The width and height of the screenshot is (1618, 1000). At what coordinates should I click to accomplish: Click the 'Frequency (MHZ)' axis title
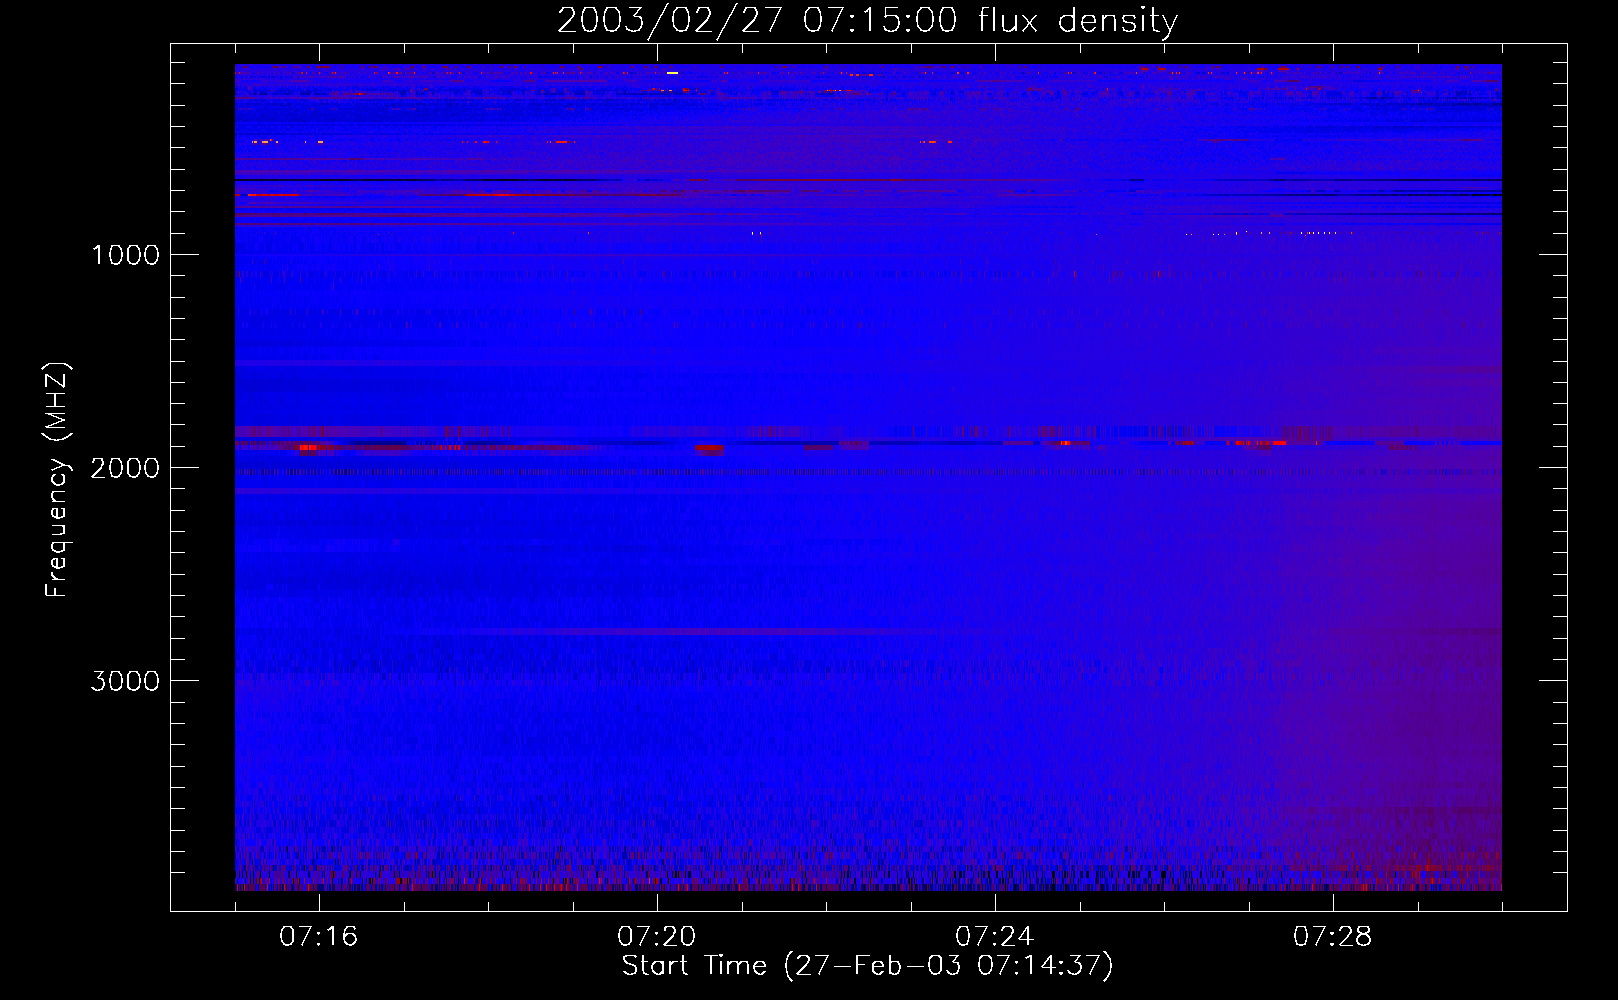[57, 480]
